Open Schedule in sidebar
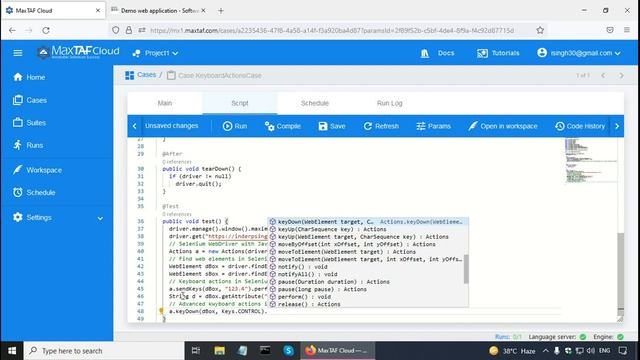 [34, 192]
